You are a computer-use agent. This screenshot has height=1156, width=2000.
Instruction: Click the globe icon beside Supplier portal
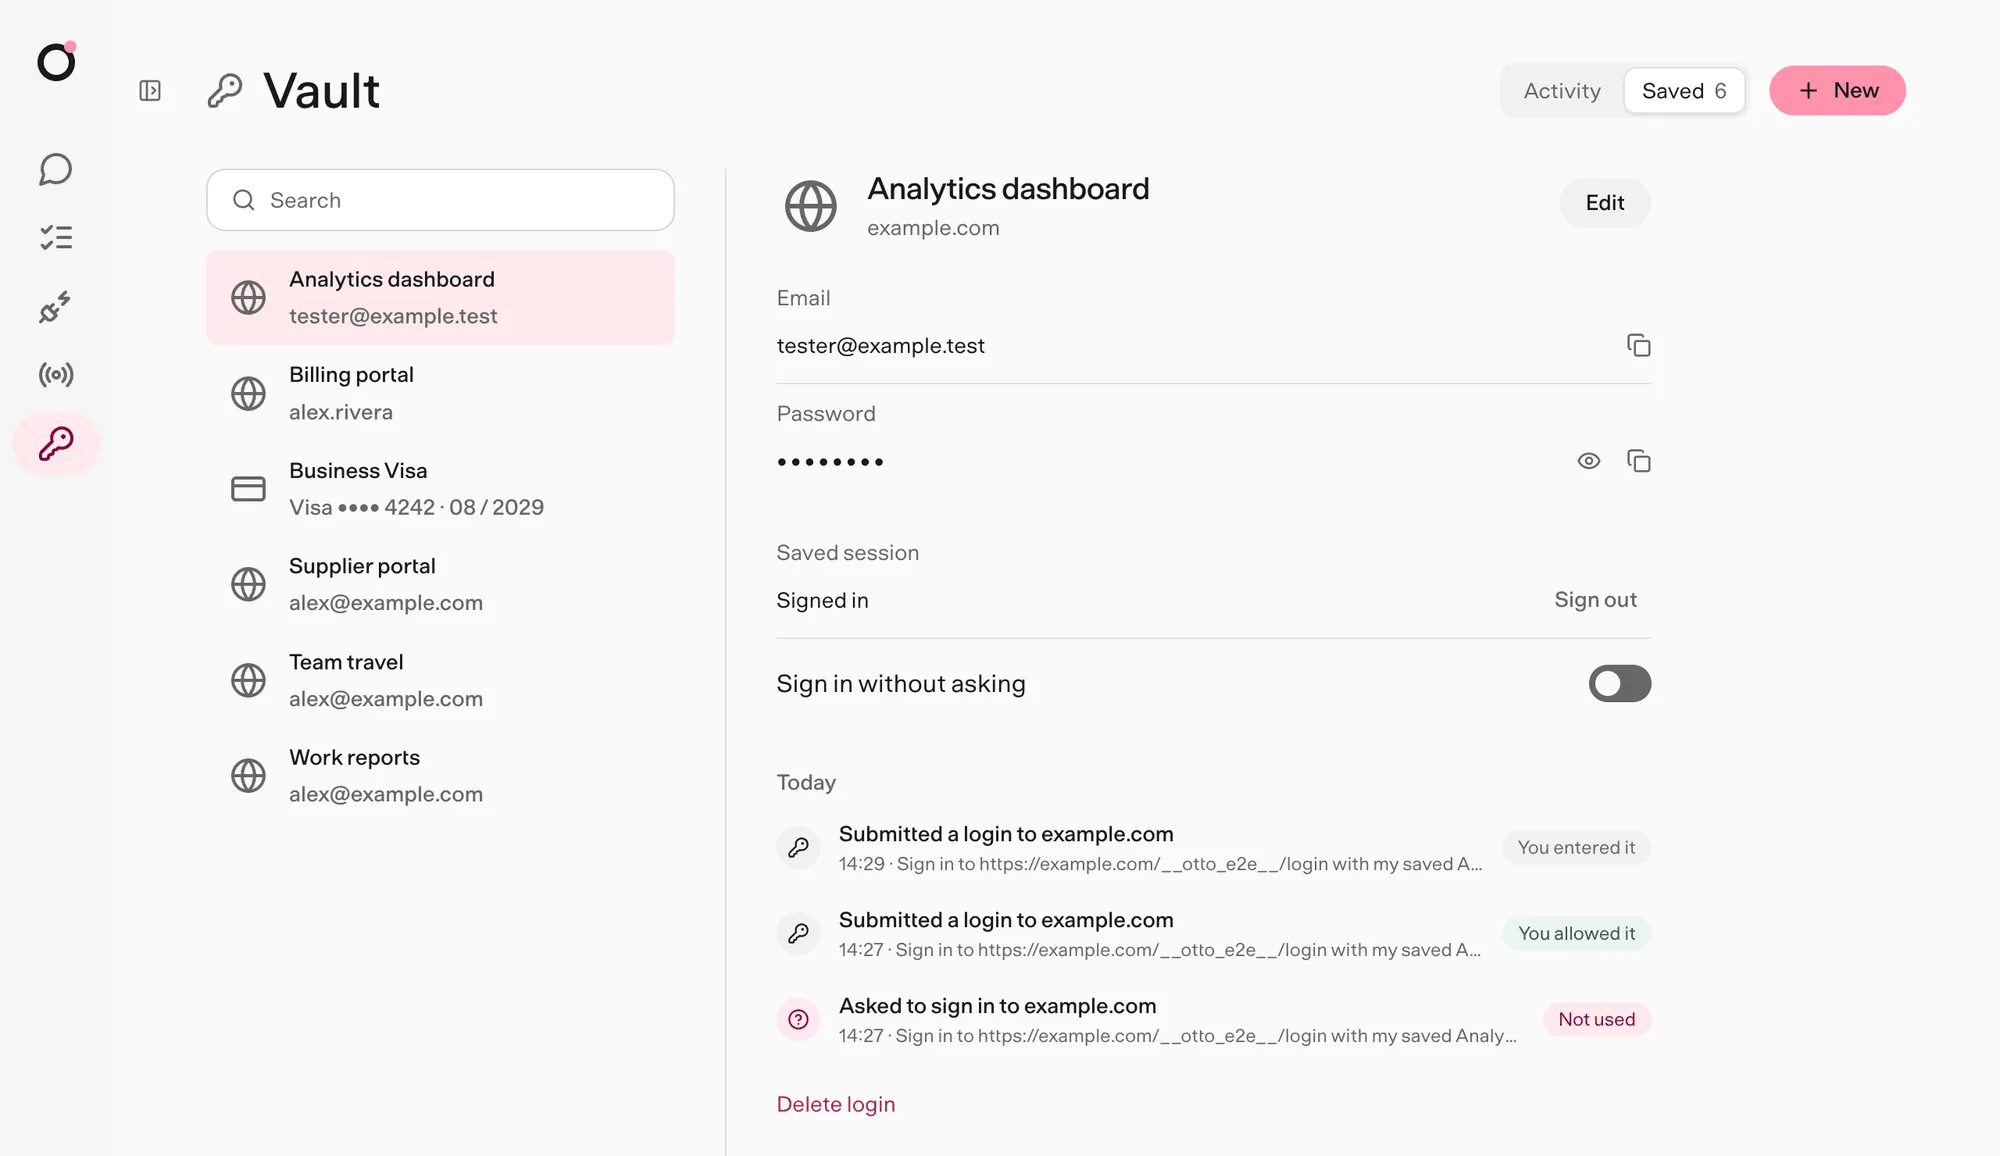click(x=248, y=584)
